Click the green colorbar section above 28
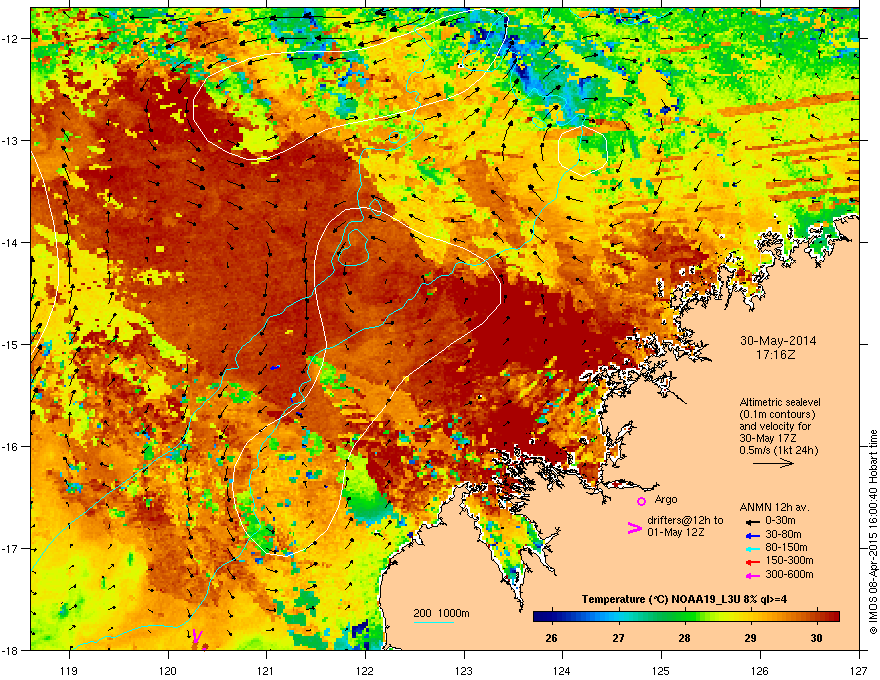880x680 pixels. 684,617
